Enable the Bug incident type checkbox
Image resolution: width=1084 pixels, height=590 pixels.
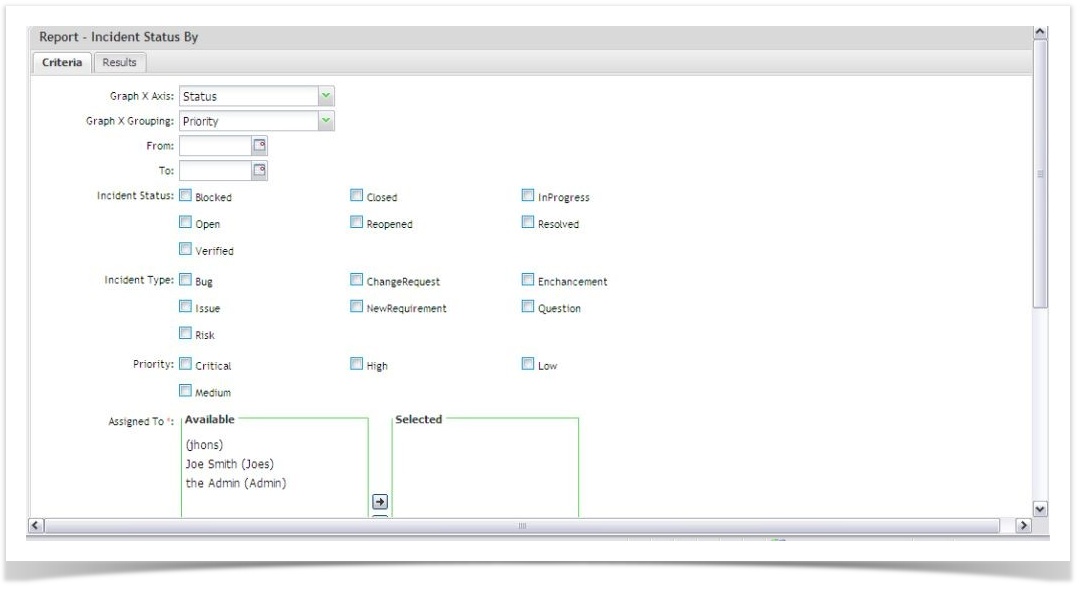185,280
